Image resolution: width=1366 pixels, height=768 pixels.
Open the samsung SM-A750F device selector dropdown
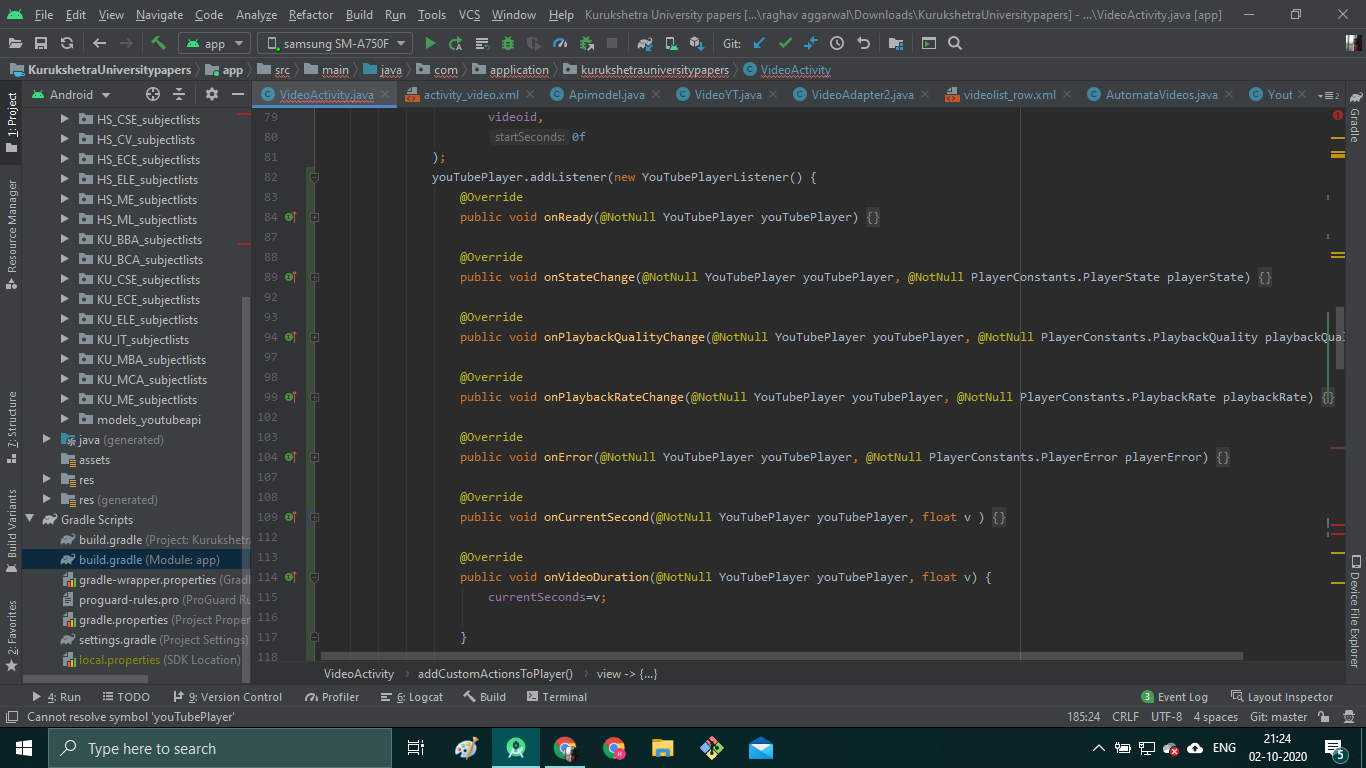pos(335,43)
